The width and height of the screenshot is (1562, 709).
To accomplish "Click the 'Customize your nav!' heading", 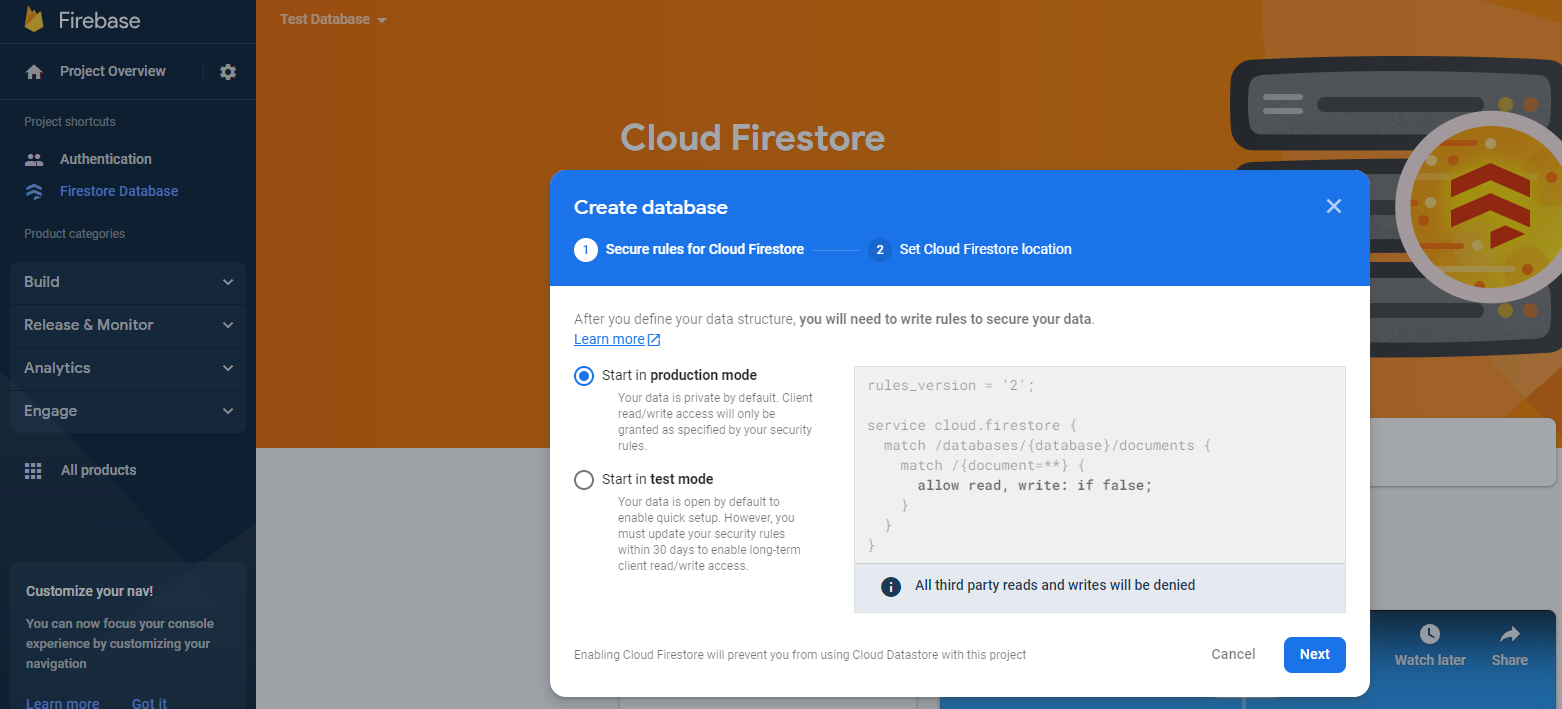I will click(90, 592).
